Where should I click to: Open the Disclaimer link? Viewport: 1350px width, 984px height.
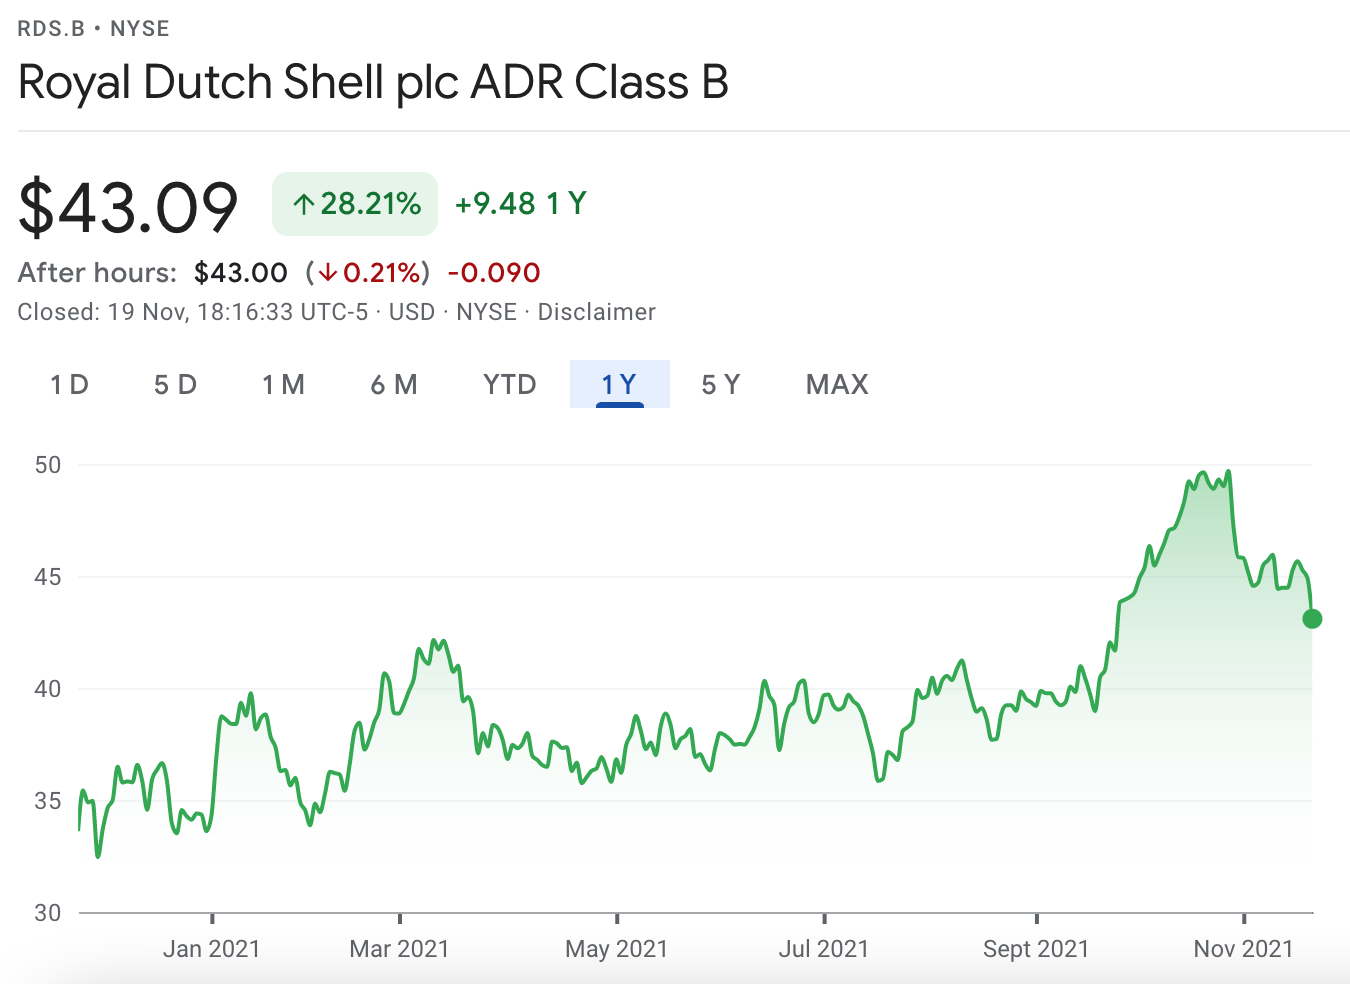point(596,312)
